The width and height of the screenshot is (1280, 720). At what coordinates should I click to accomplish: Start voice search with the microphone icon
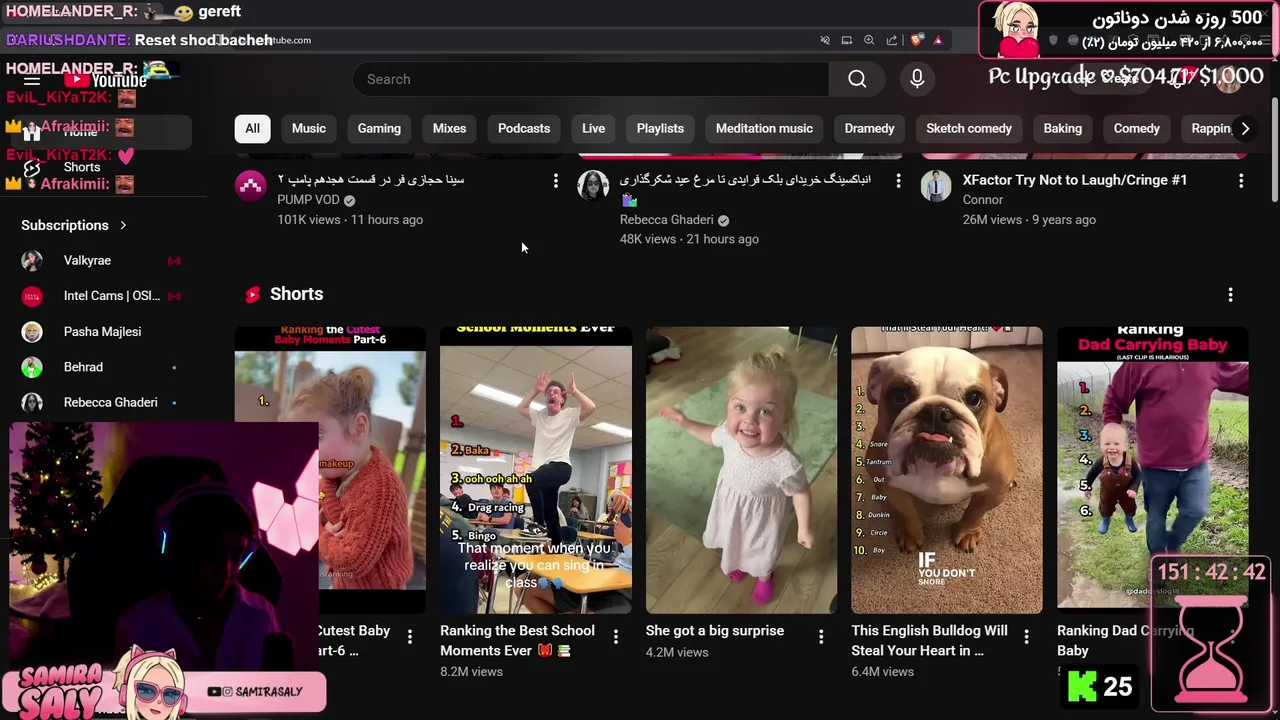(x=917, y=79)
